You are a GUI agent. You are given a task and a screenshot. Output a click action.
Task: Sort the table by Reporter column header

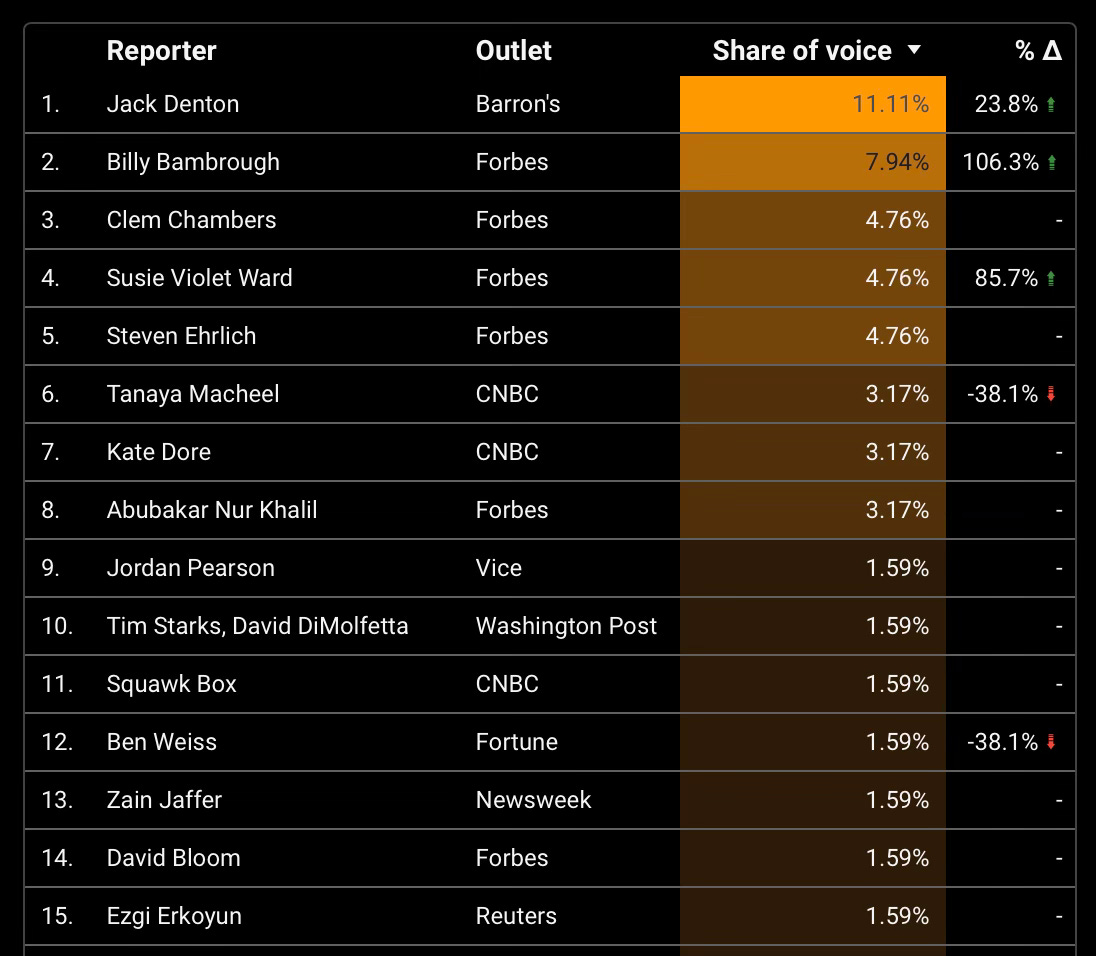tap(161, 51)
